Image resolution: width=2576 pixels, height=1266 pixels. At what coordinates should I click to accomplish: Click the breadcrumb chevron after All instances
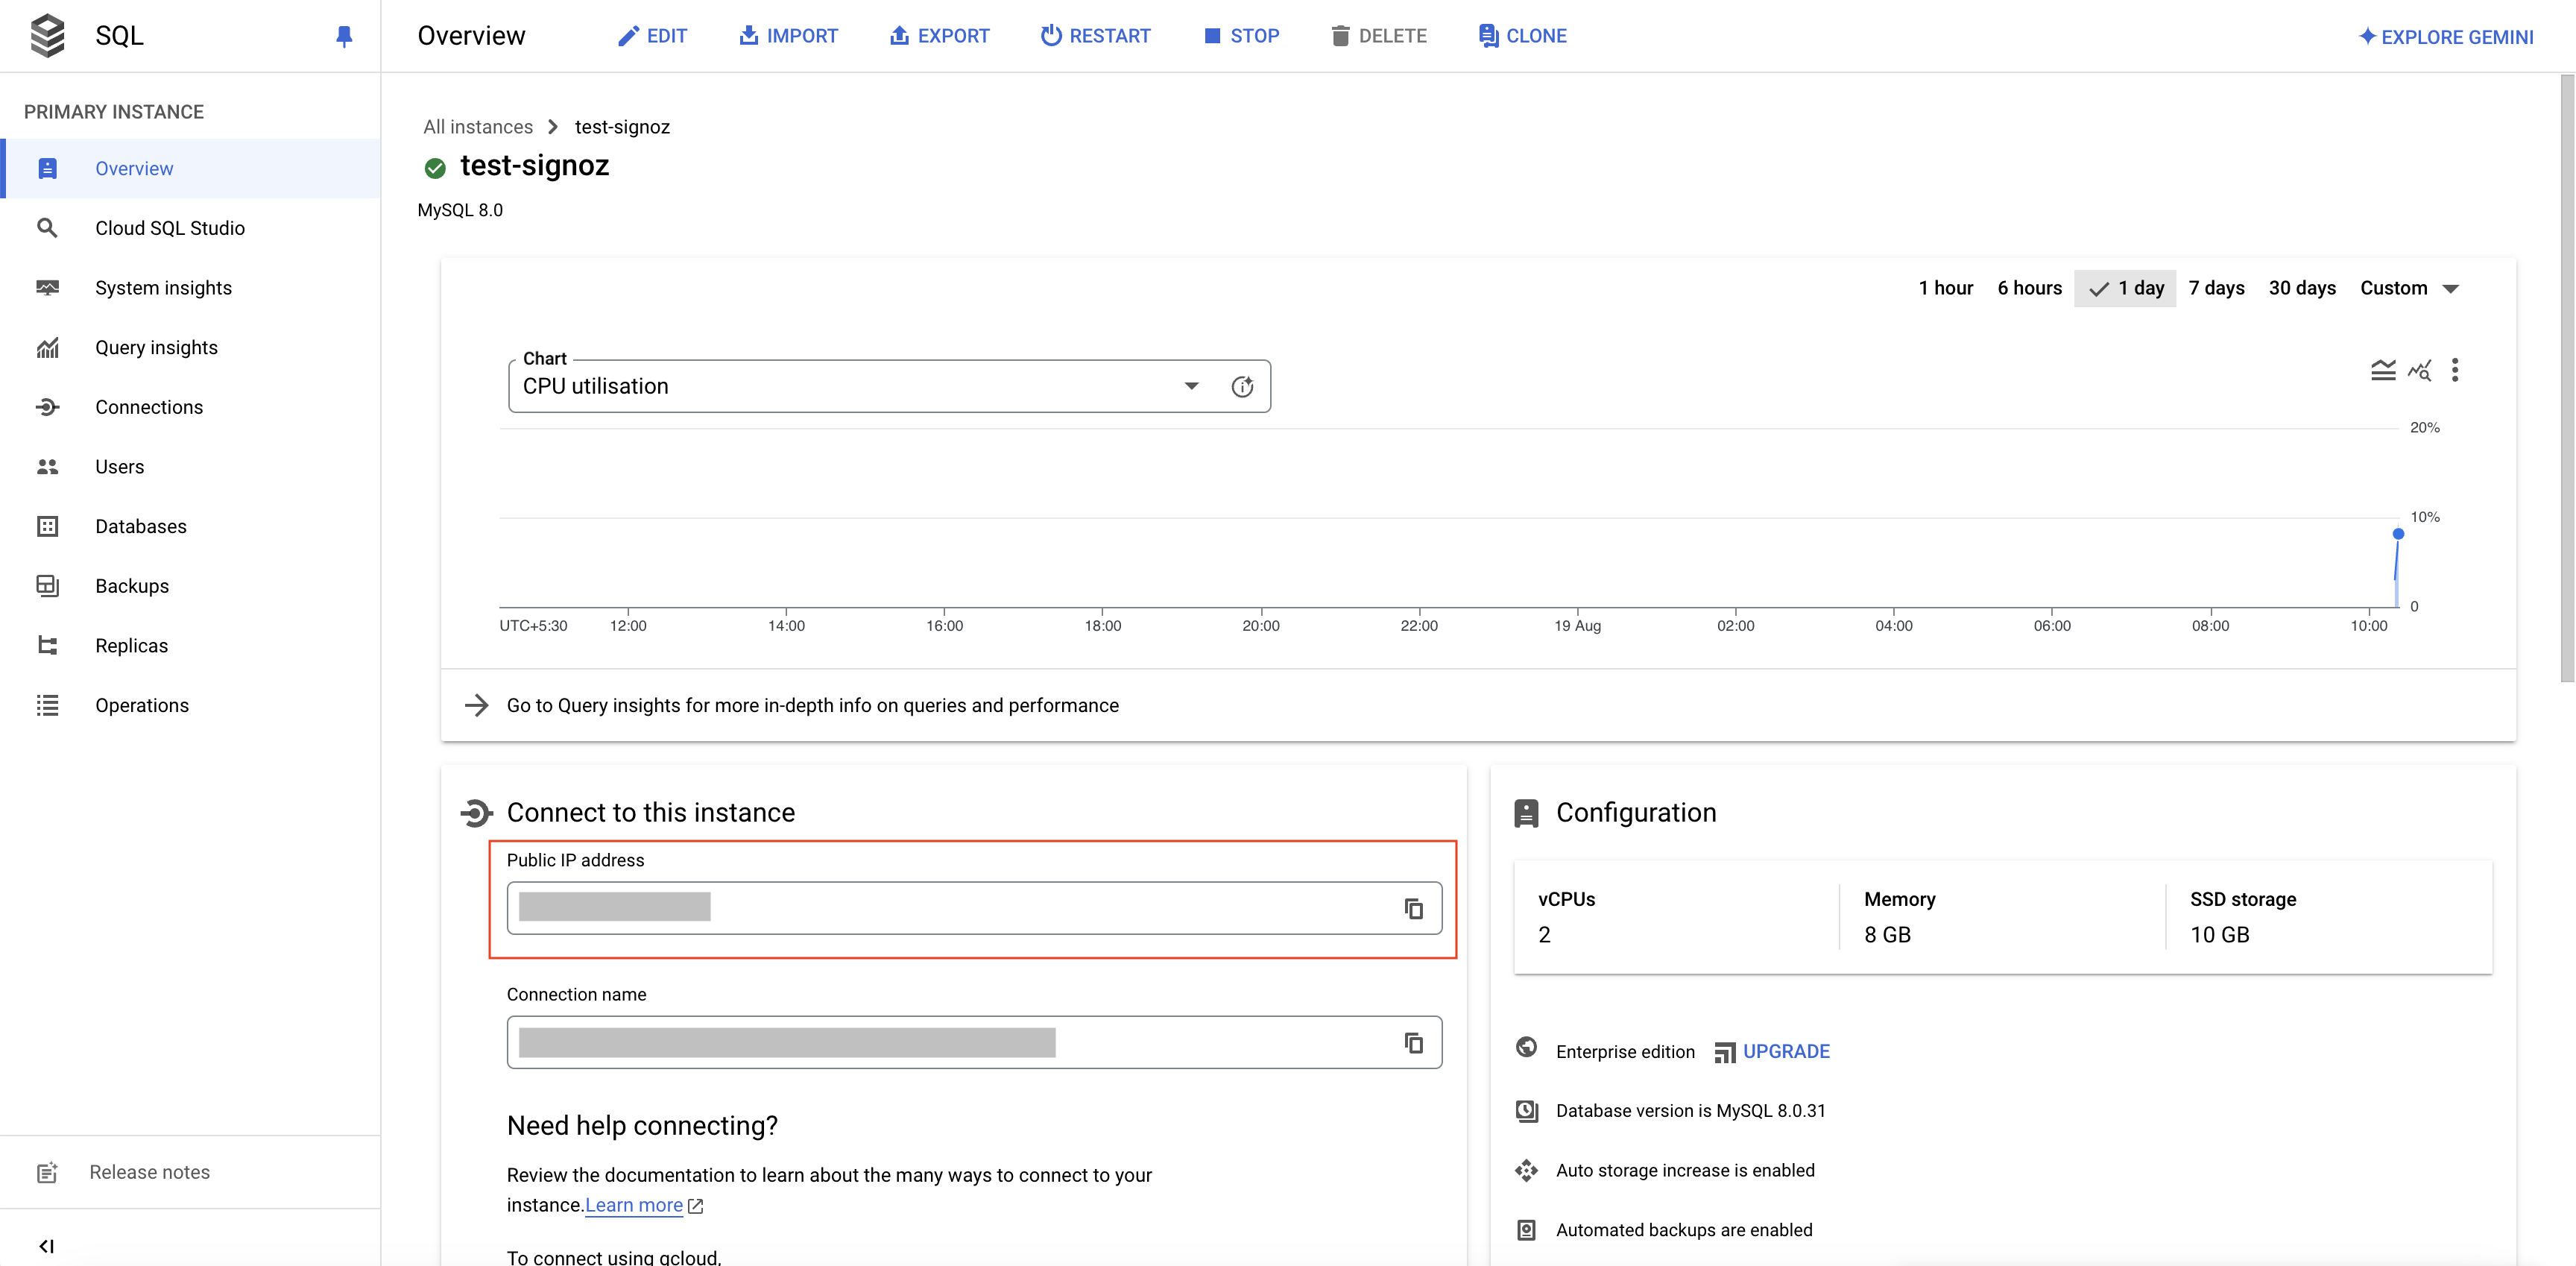coord(553,127)
